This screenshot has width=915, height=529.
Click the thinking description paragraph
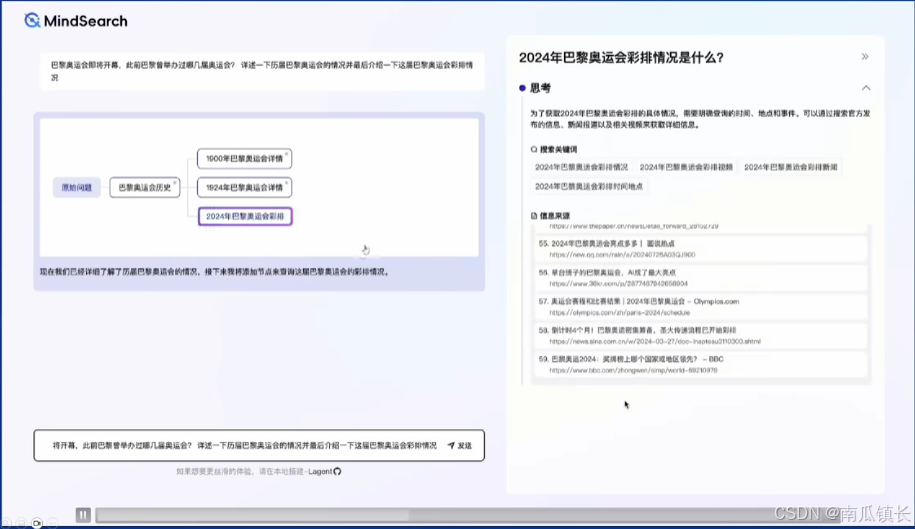[700, 119]
